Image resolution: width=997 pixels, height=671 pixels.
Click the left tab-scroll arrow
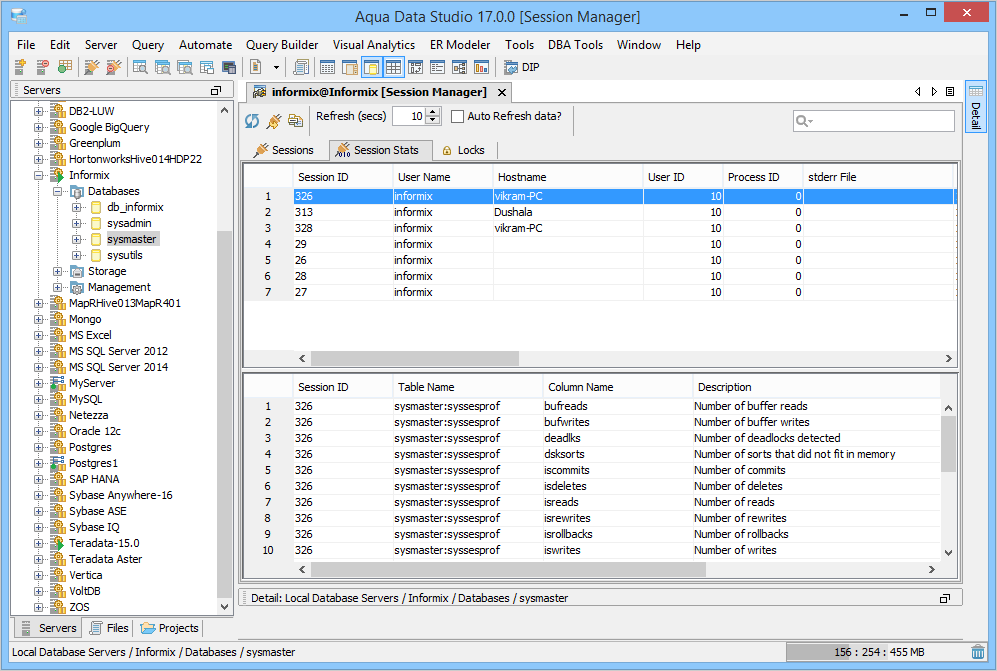918,92
